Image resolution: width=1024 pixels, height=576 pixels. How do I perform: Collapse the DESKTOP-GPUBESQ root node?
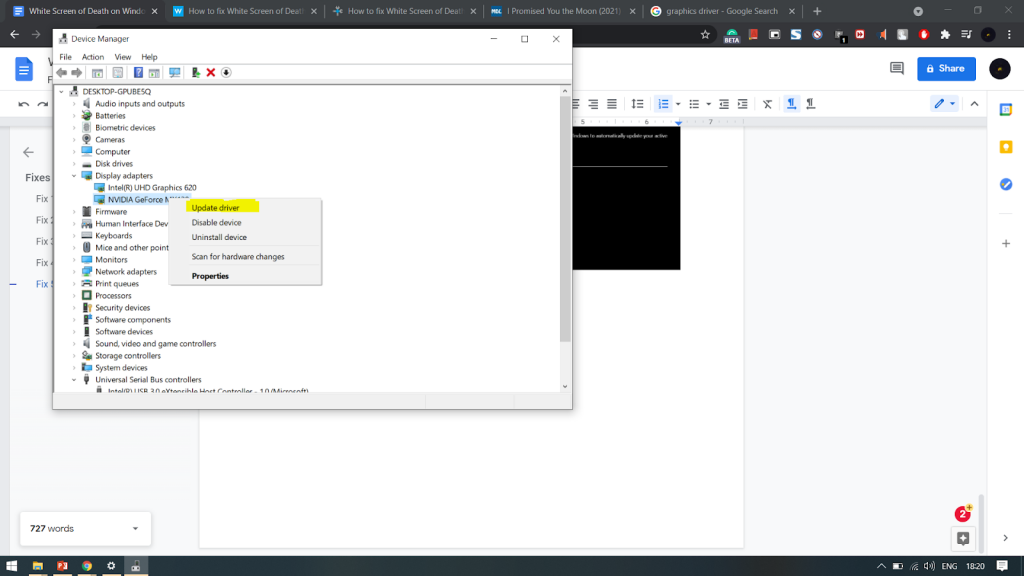(x=61, y=91)
